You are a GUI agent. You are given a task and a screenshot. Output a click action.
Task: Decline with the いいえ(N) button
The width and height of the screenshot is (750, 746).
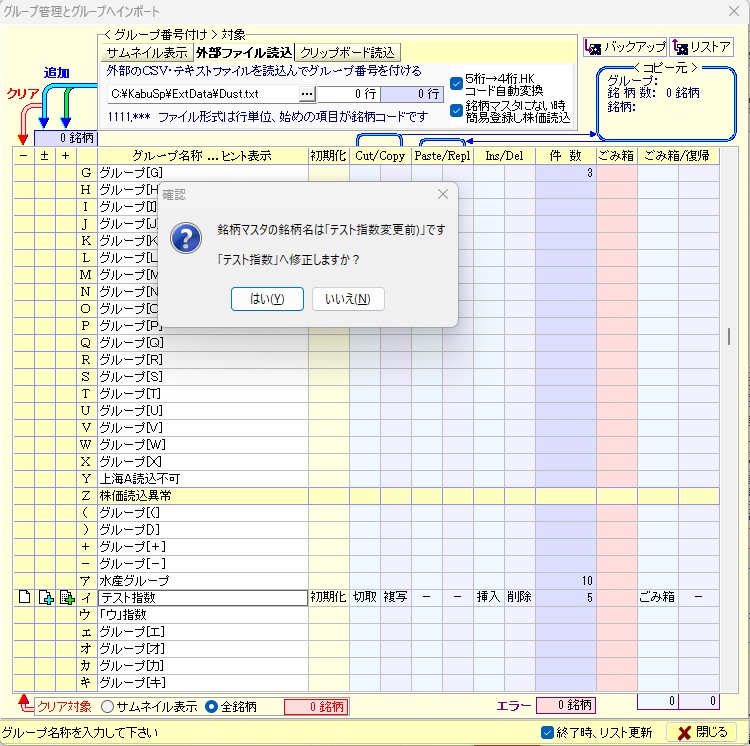348,299
